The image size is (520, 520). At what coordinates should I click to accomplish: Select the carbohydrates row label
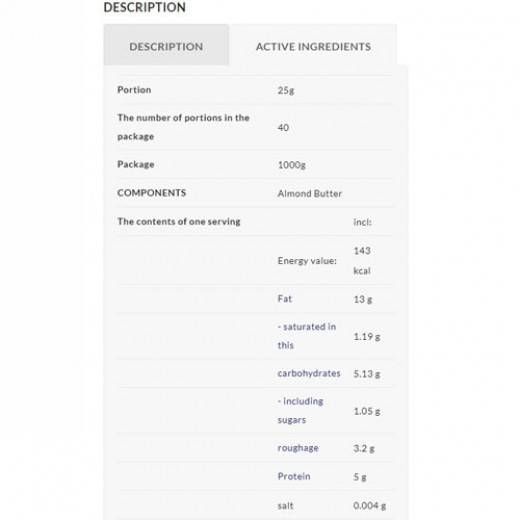tap(309, 373)
